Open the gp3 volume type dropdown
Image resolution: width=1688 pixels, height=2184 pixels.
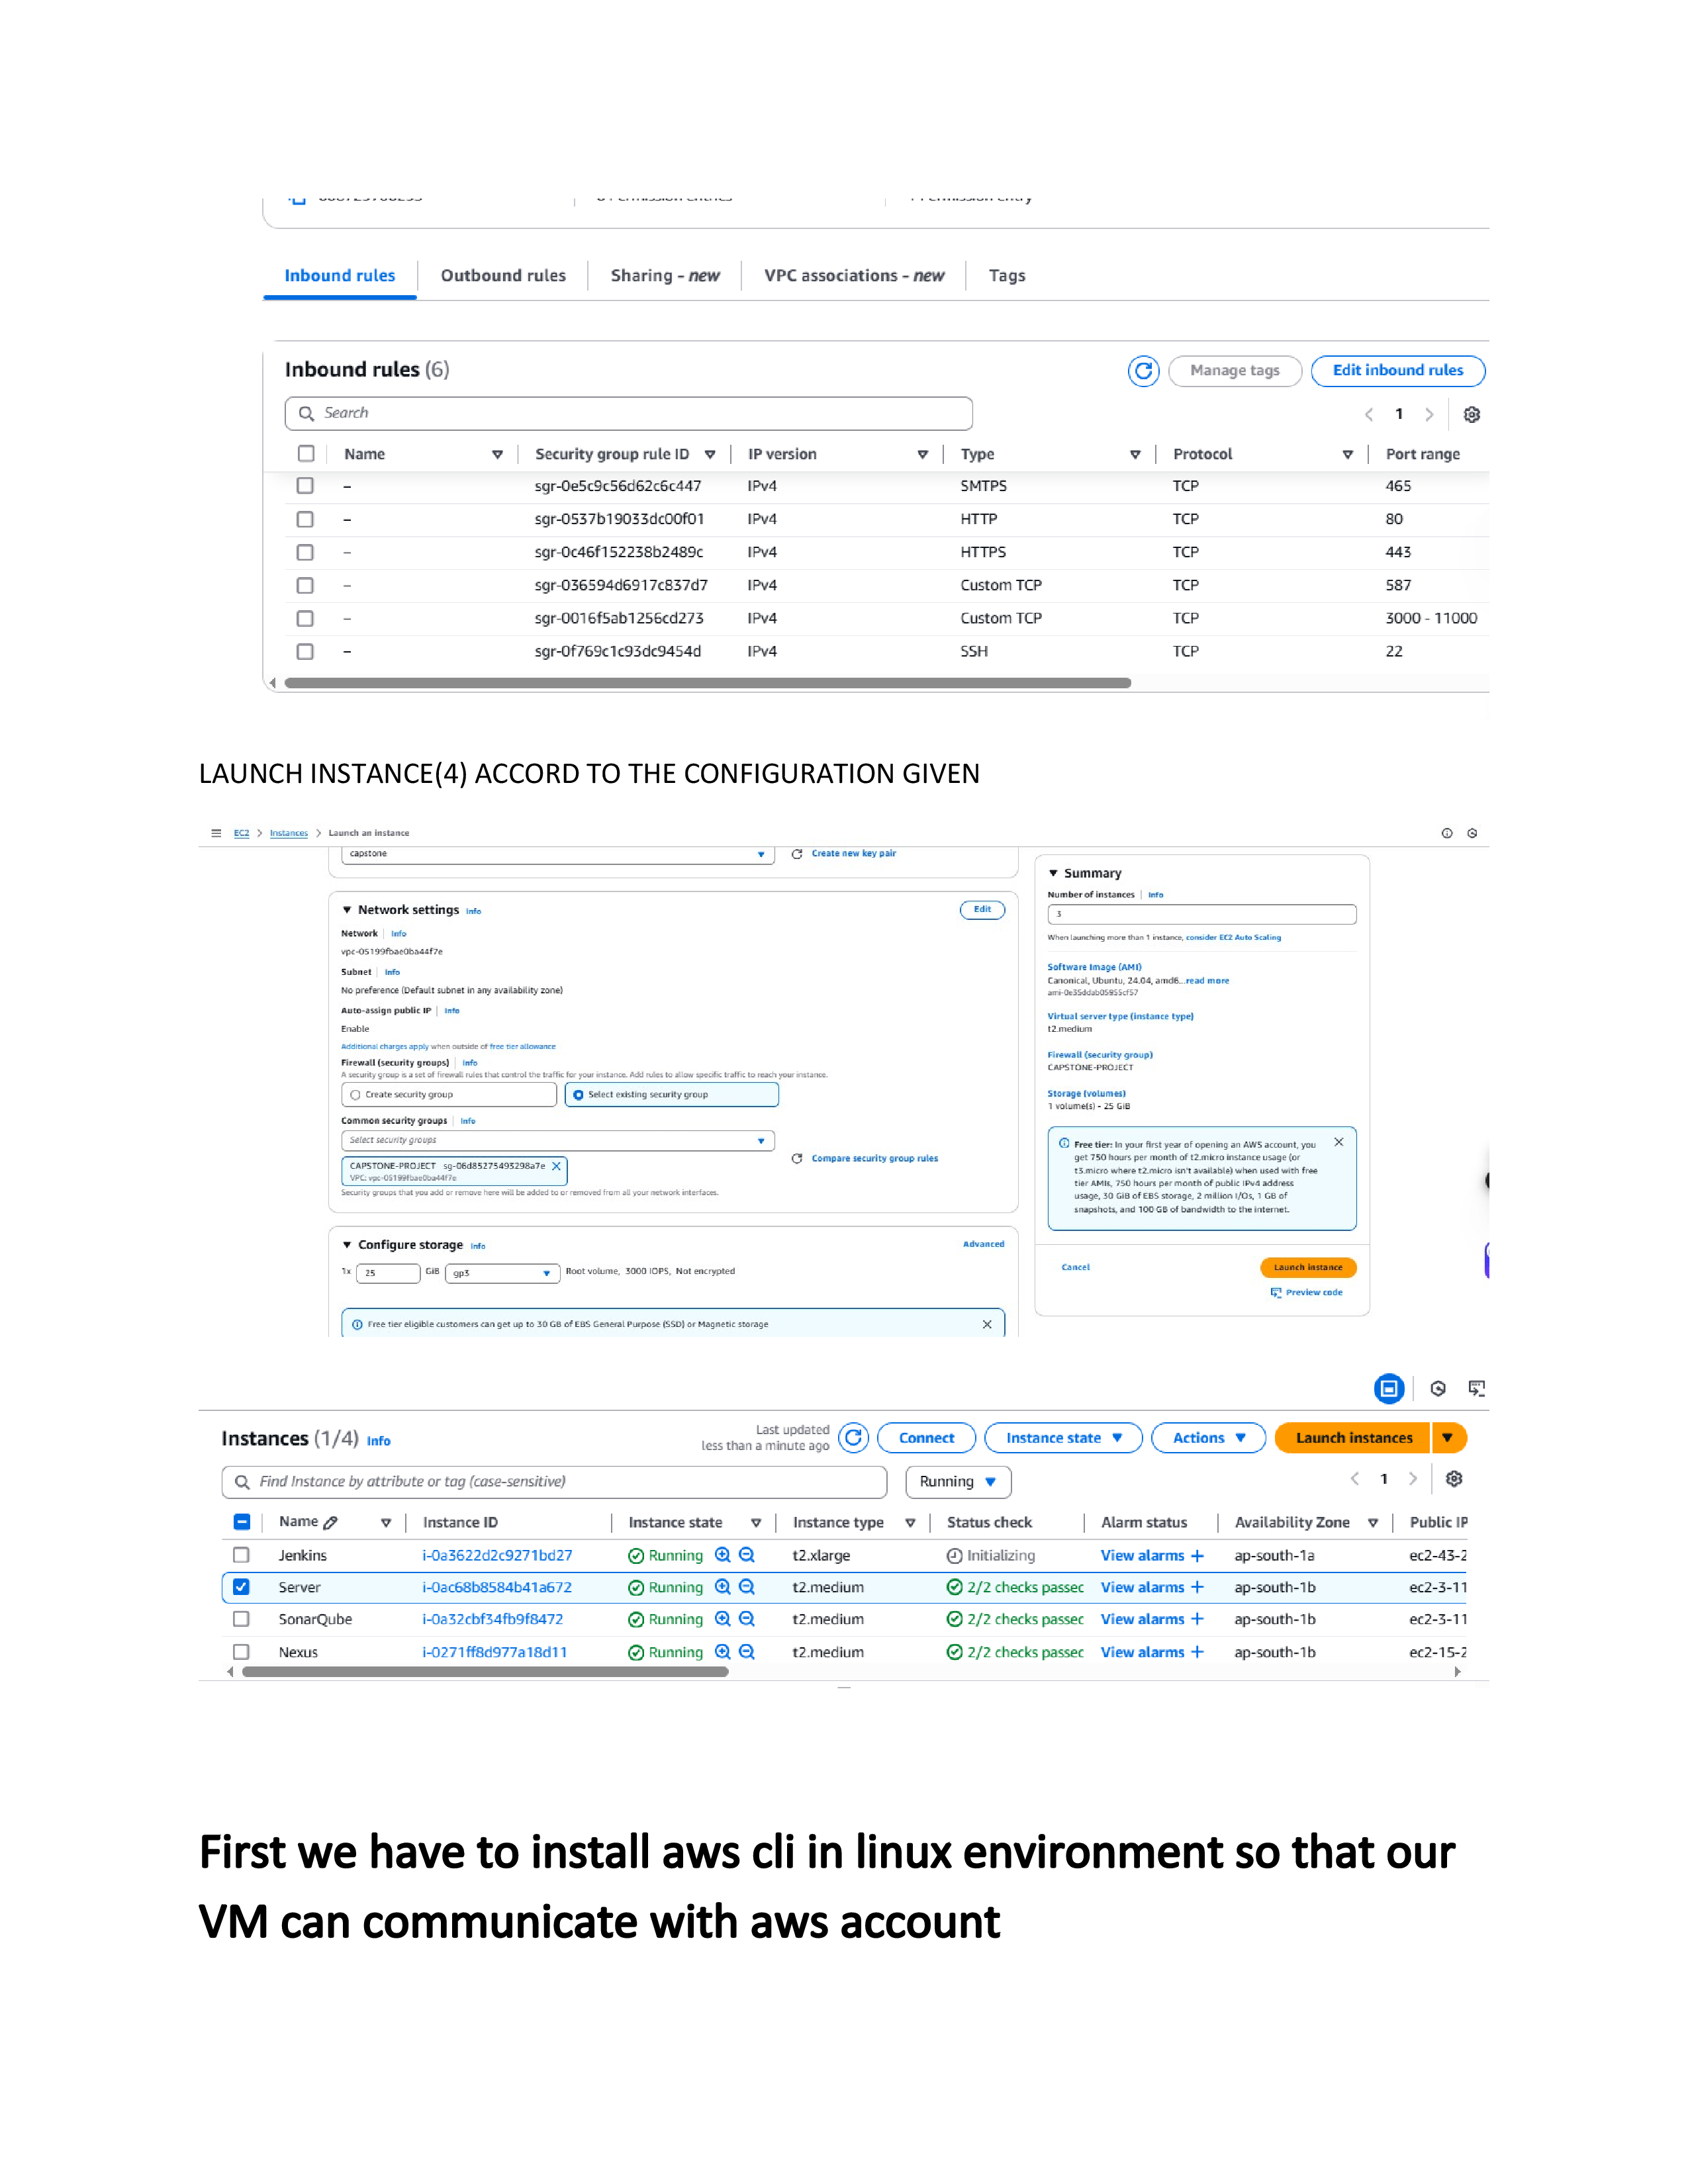(502, 1274)
